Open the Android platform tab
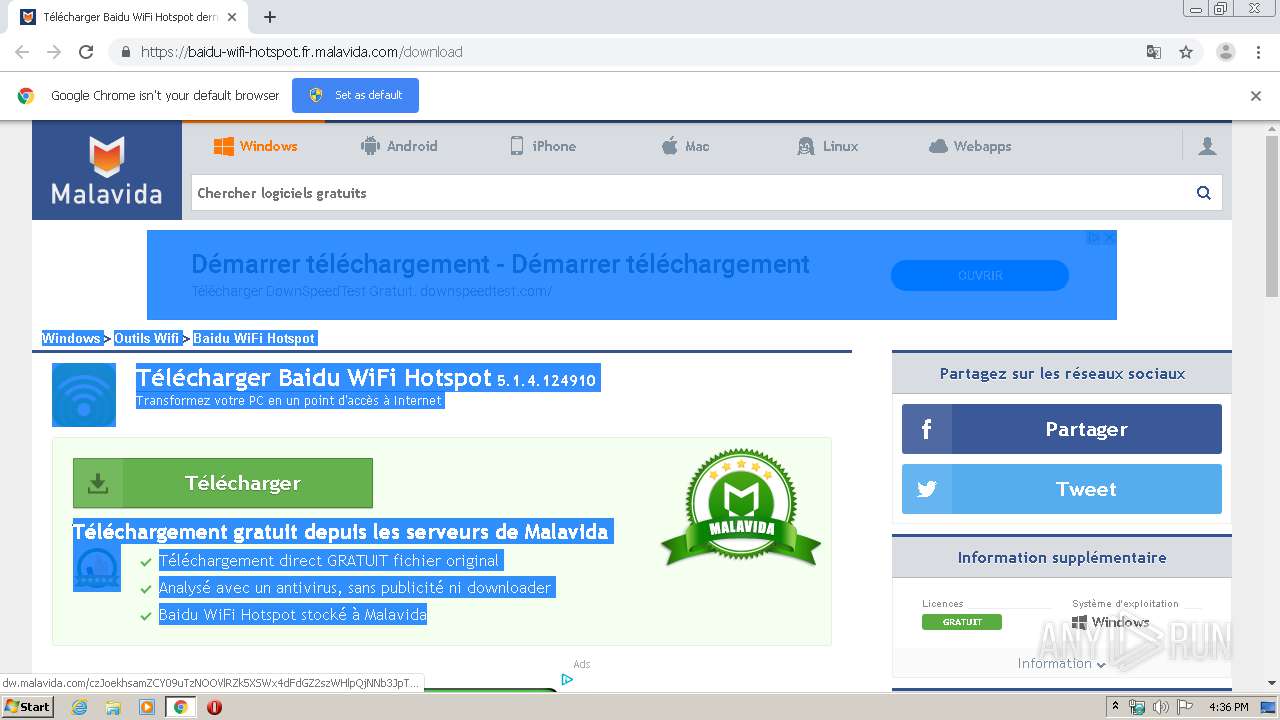 399,146
